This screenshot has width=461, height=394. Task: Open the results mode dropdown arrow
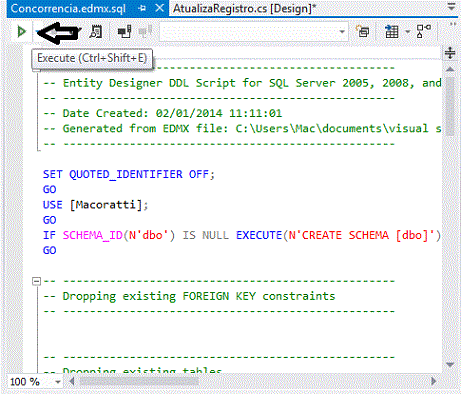(407, 32)
